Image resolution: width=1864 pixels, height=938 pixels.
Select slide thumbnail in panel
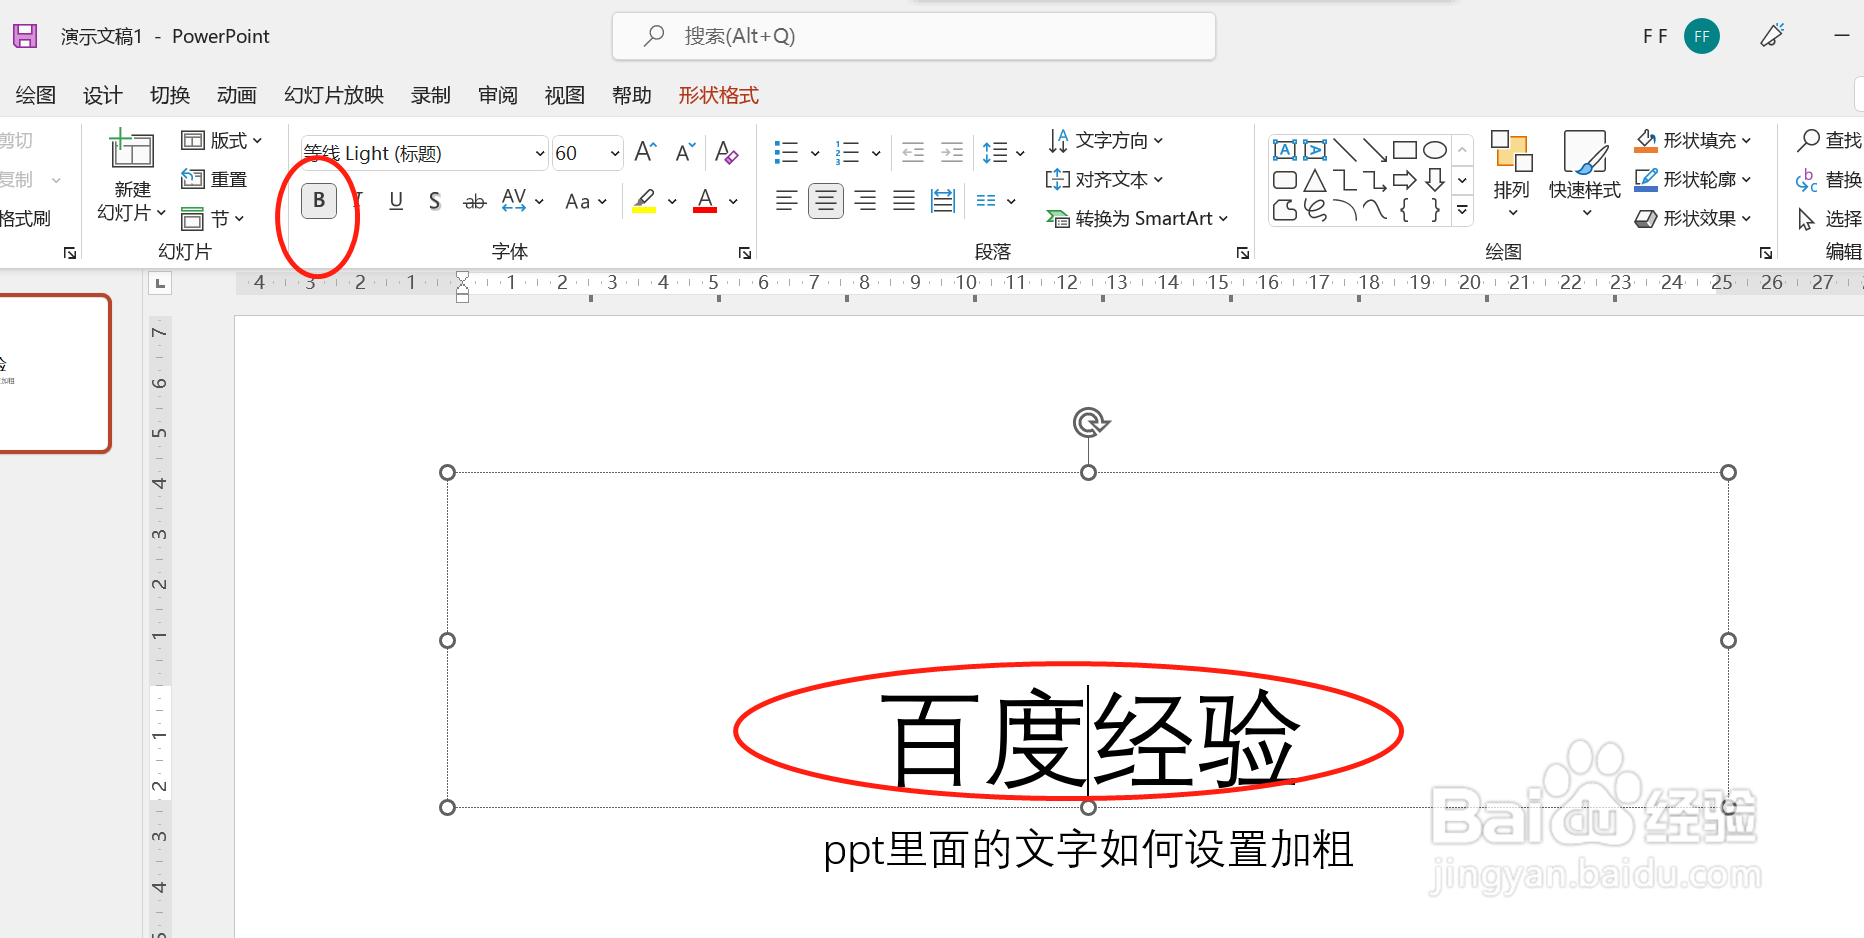[54, 373]
